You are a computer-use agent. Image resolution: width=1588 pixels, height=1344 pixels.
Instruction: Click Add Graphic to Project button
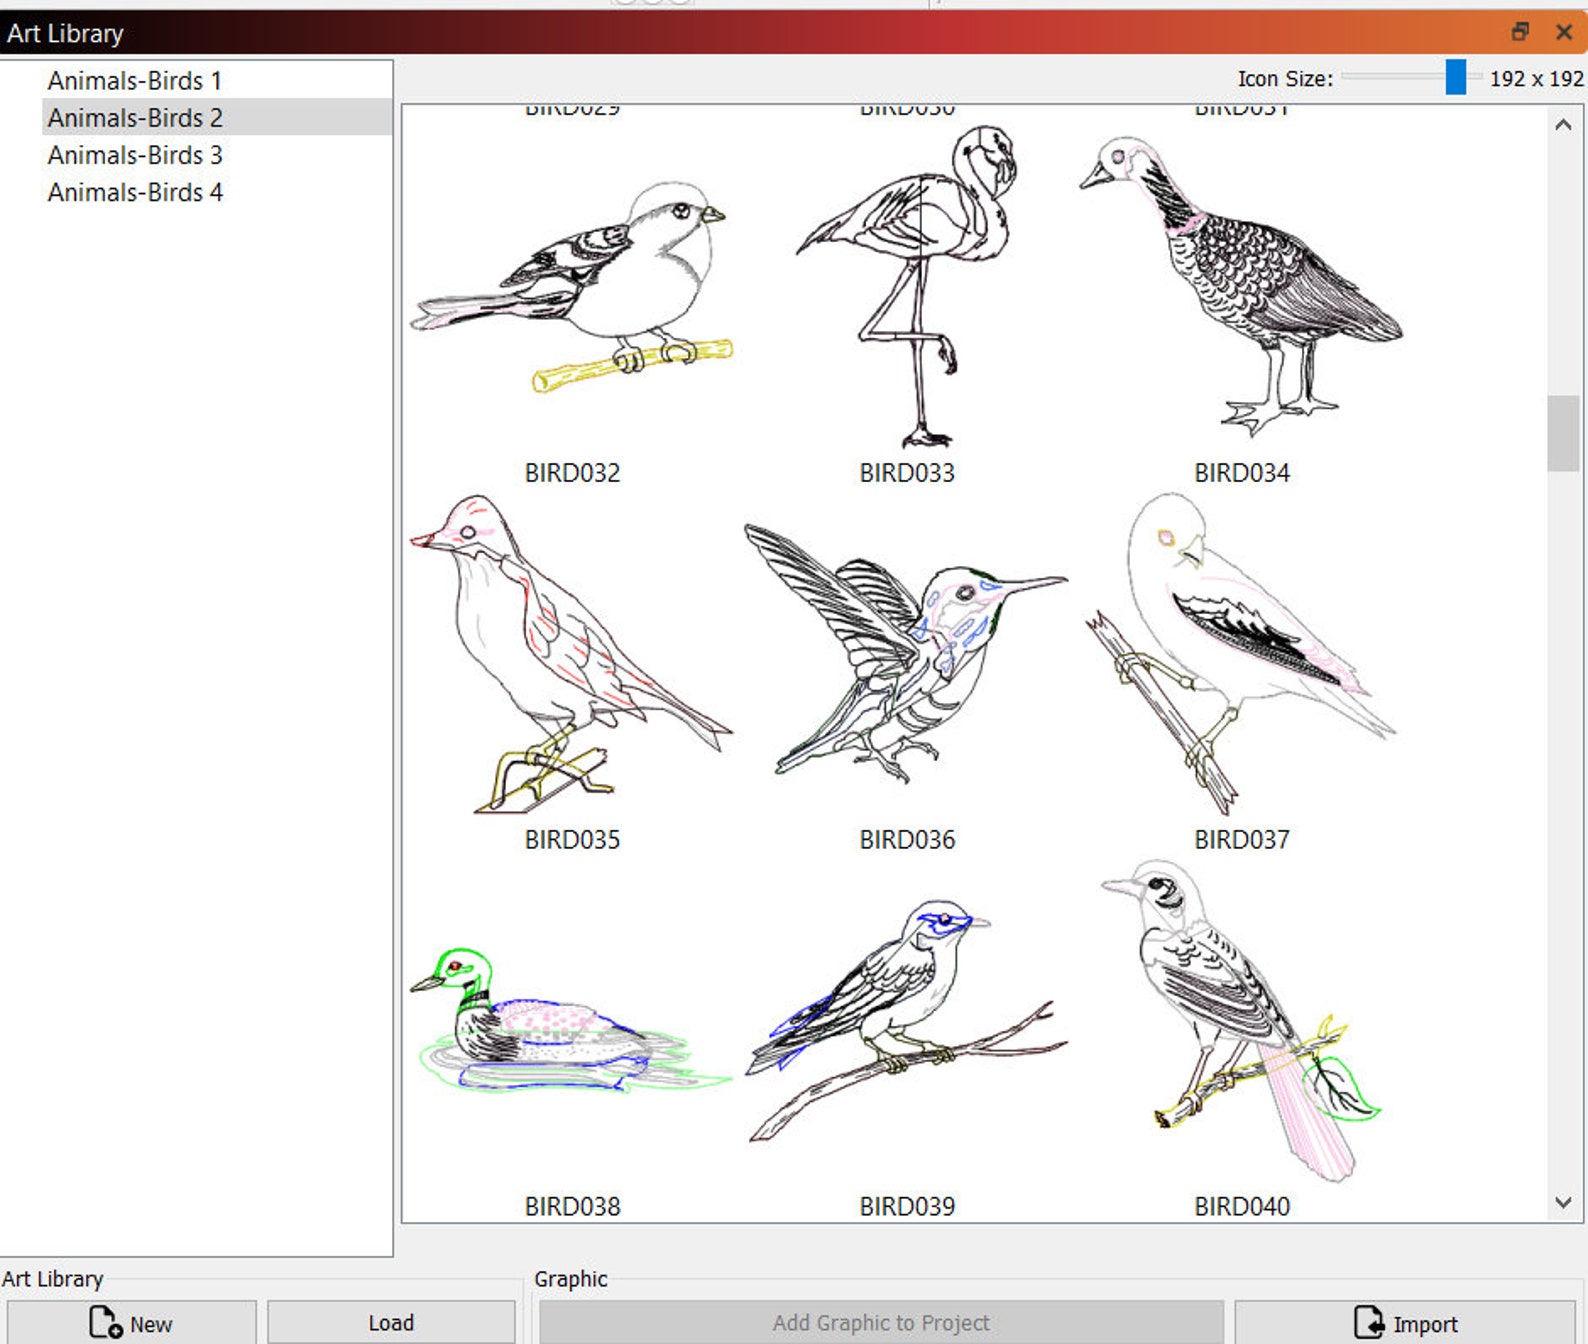pos(881,1323)
